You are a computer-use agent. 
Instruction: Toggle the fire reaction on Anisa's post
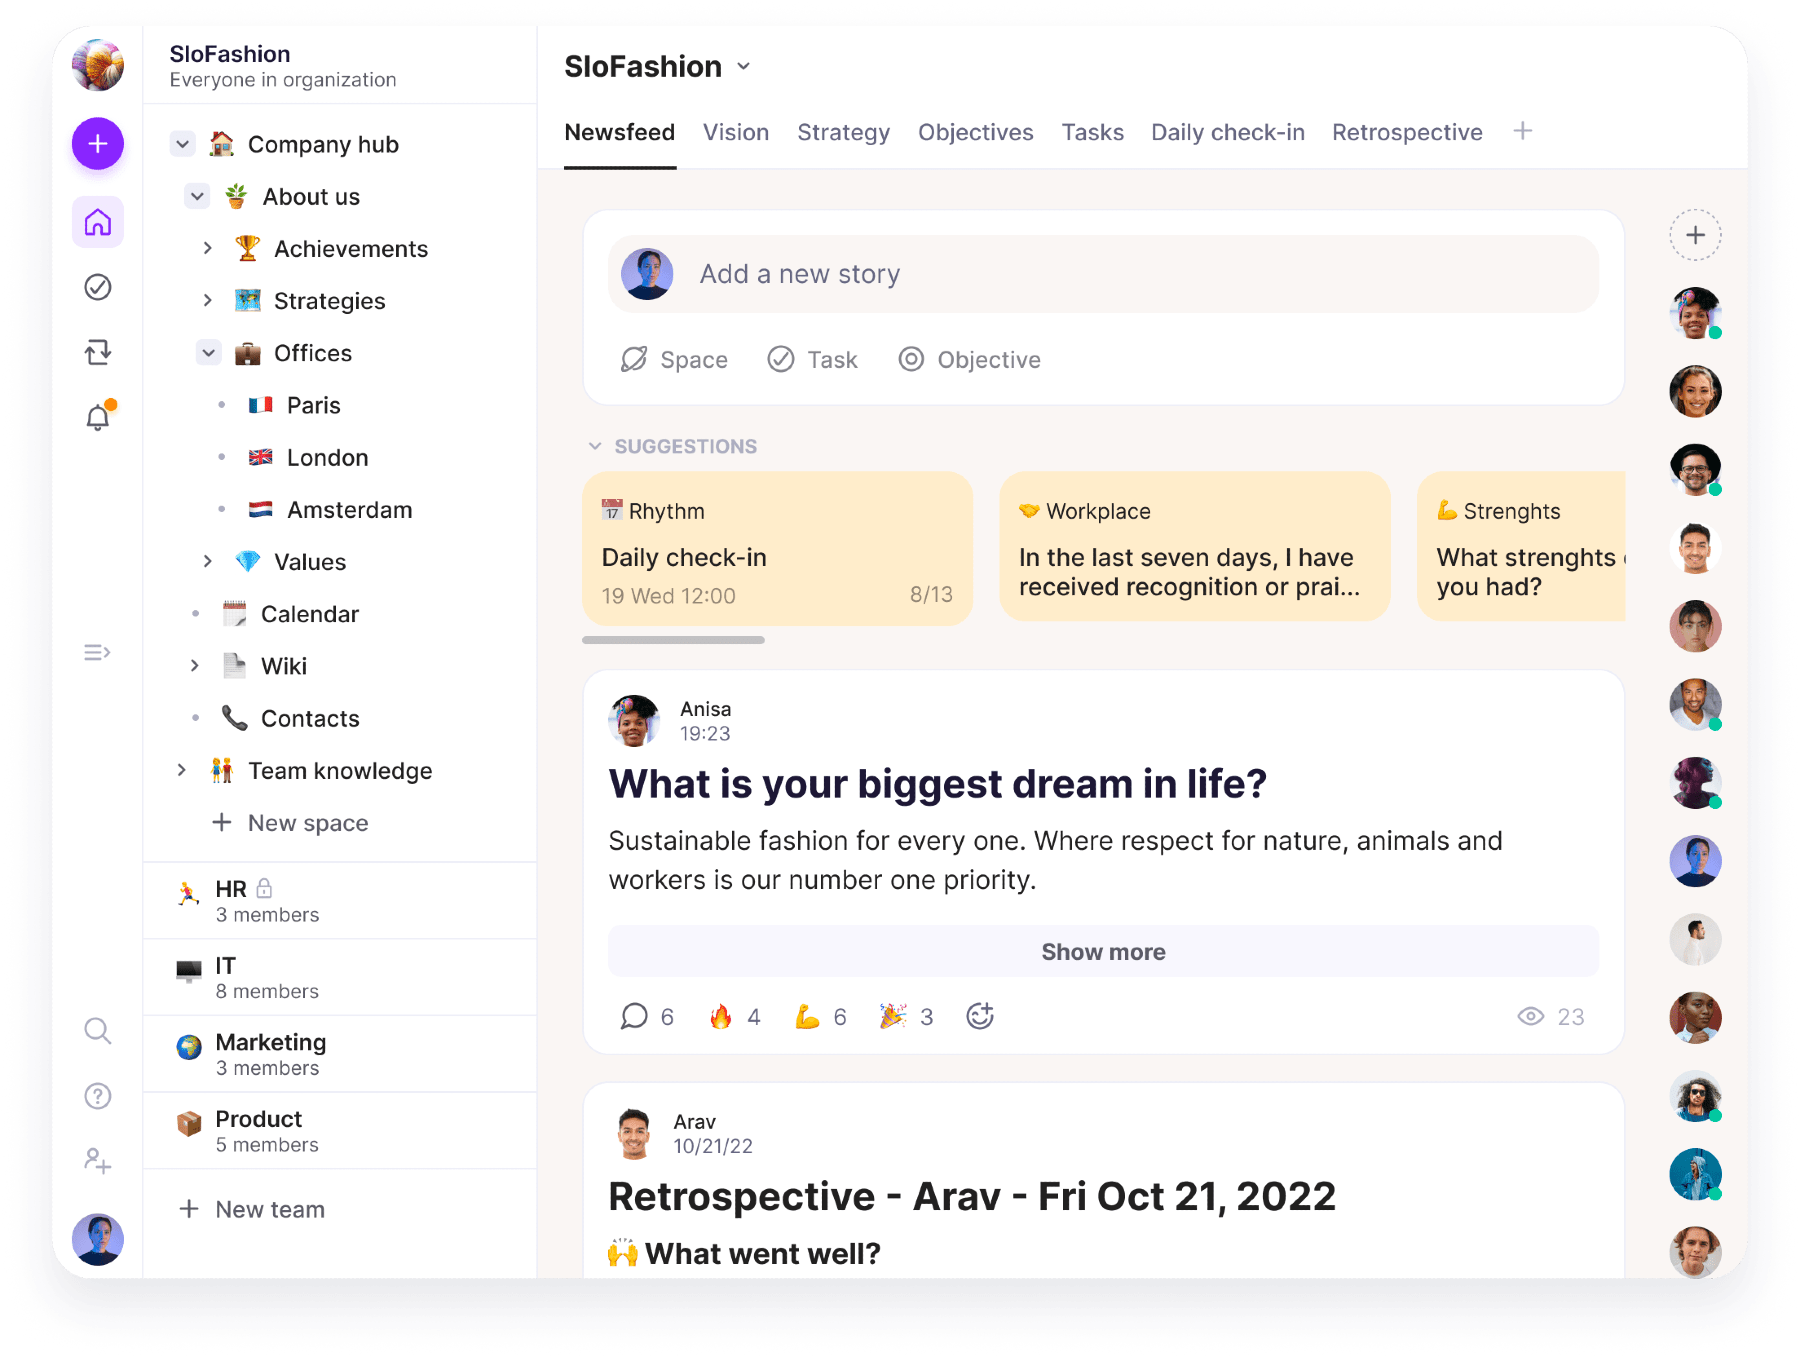[722, 1016]
